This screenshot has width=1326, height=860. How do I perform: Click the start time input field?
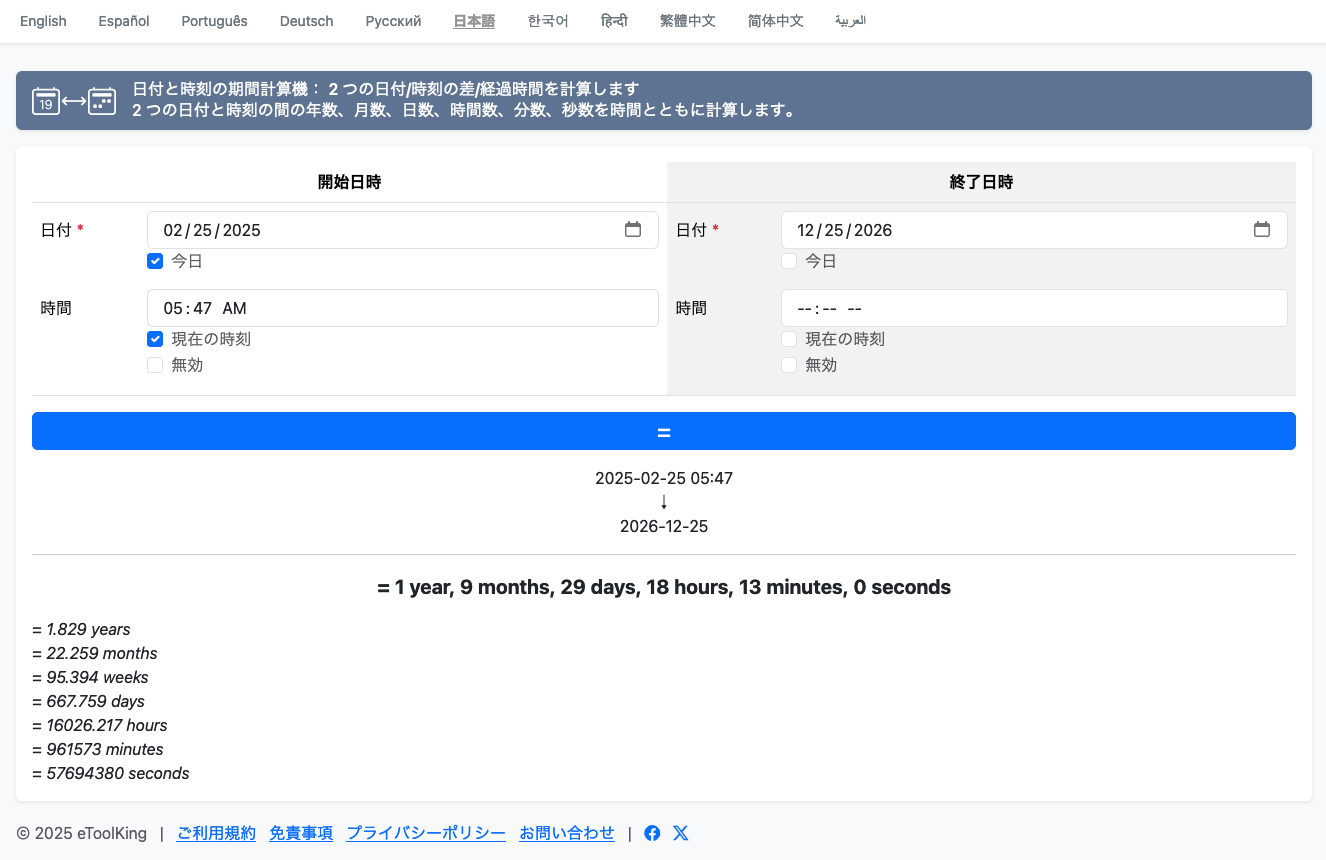tap(402, 308)
